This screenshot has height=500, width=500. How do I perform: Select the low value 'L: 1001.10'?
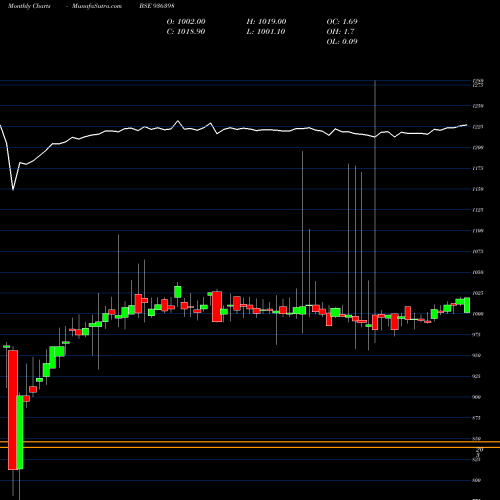click(x=266, y=31)
